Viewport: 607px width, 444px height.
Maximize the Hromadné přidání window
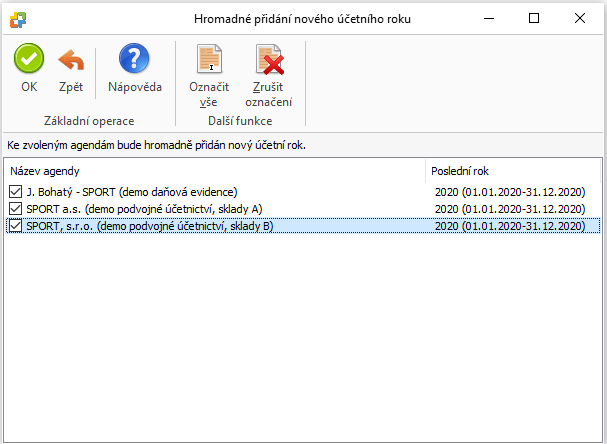(534, 18)
